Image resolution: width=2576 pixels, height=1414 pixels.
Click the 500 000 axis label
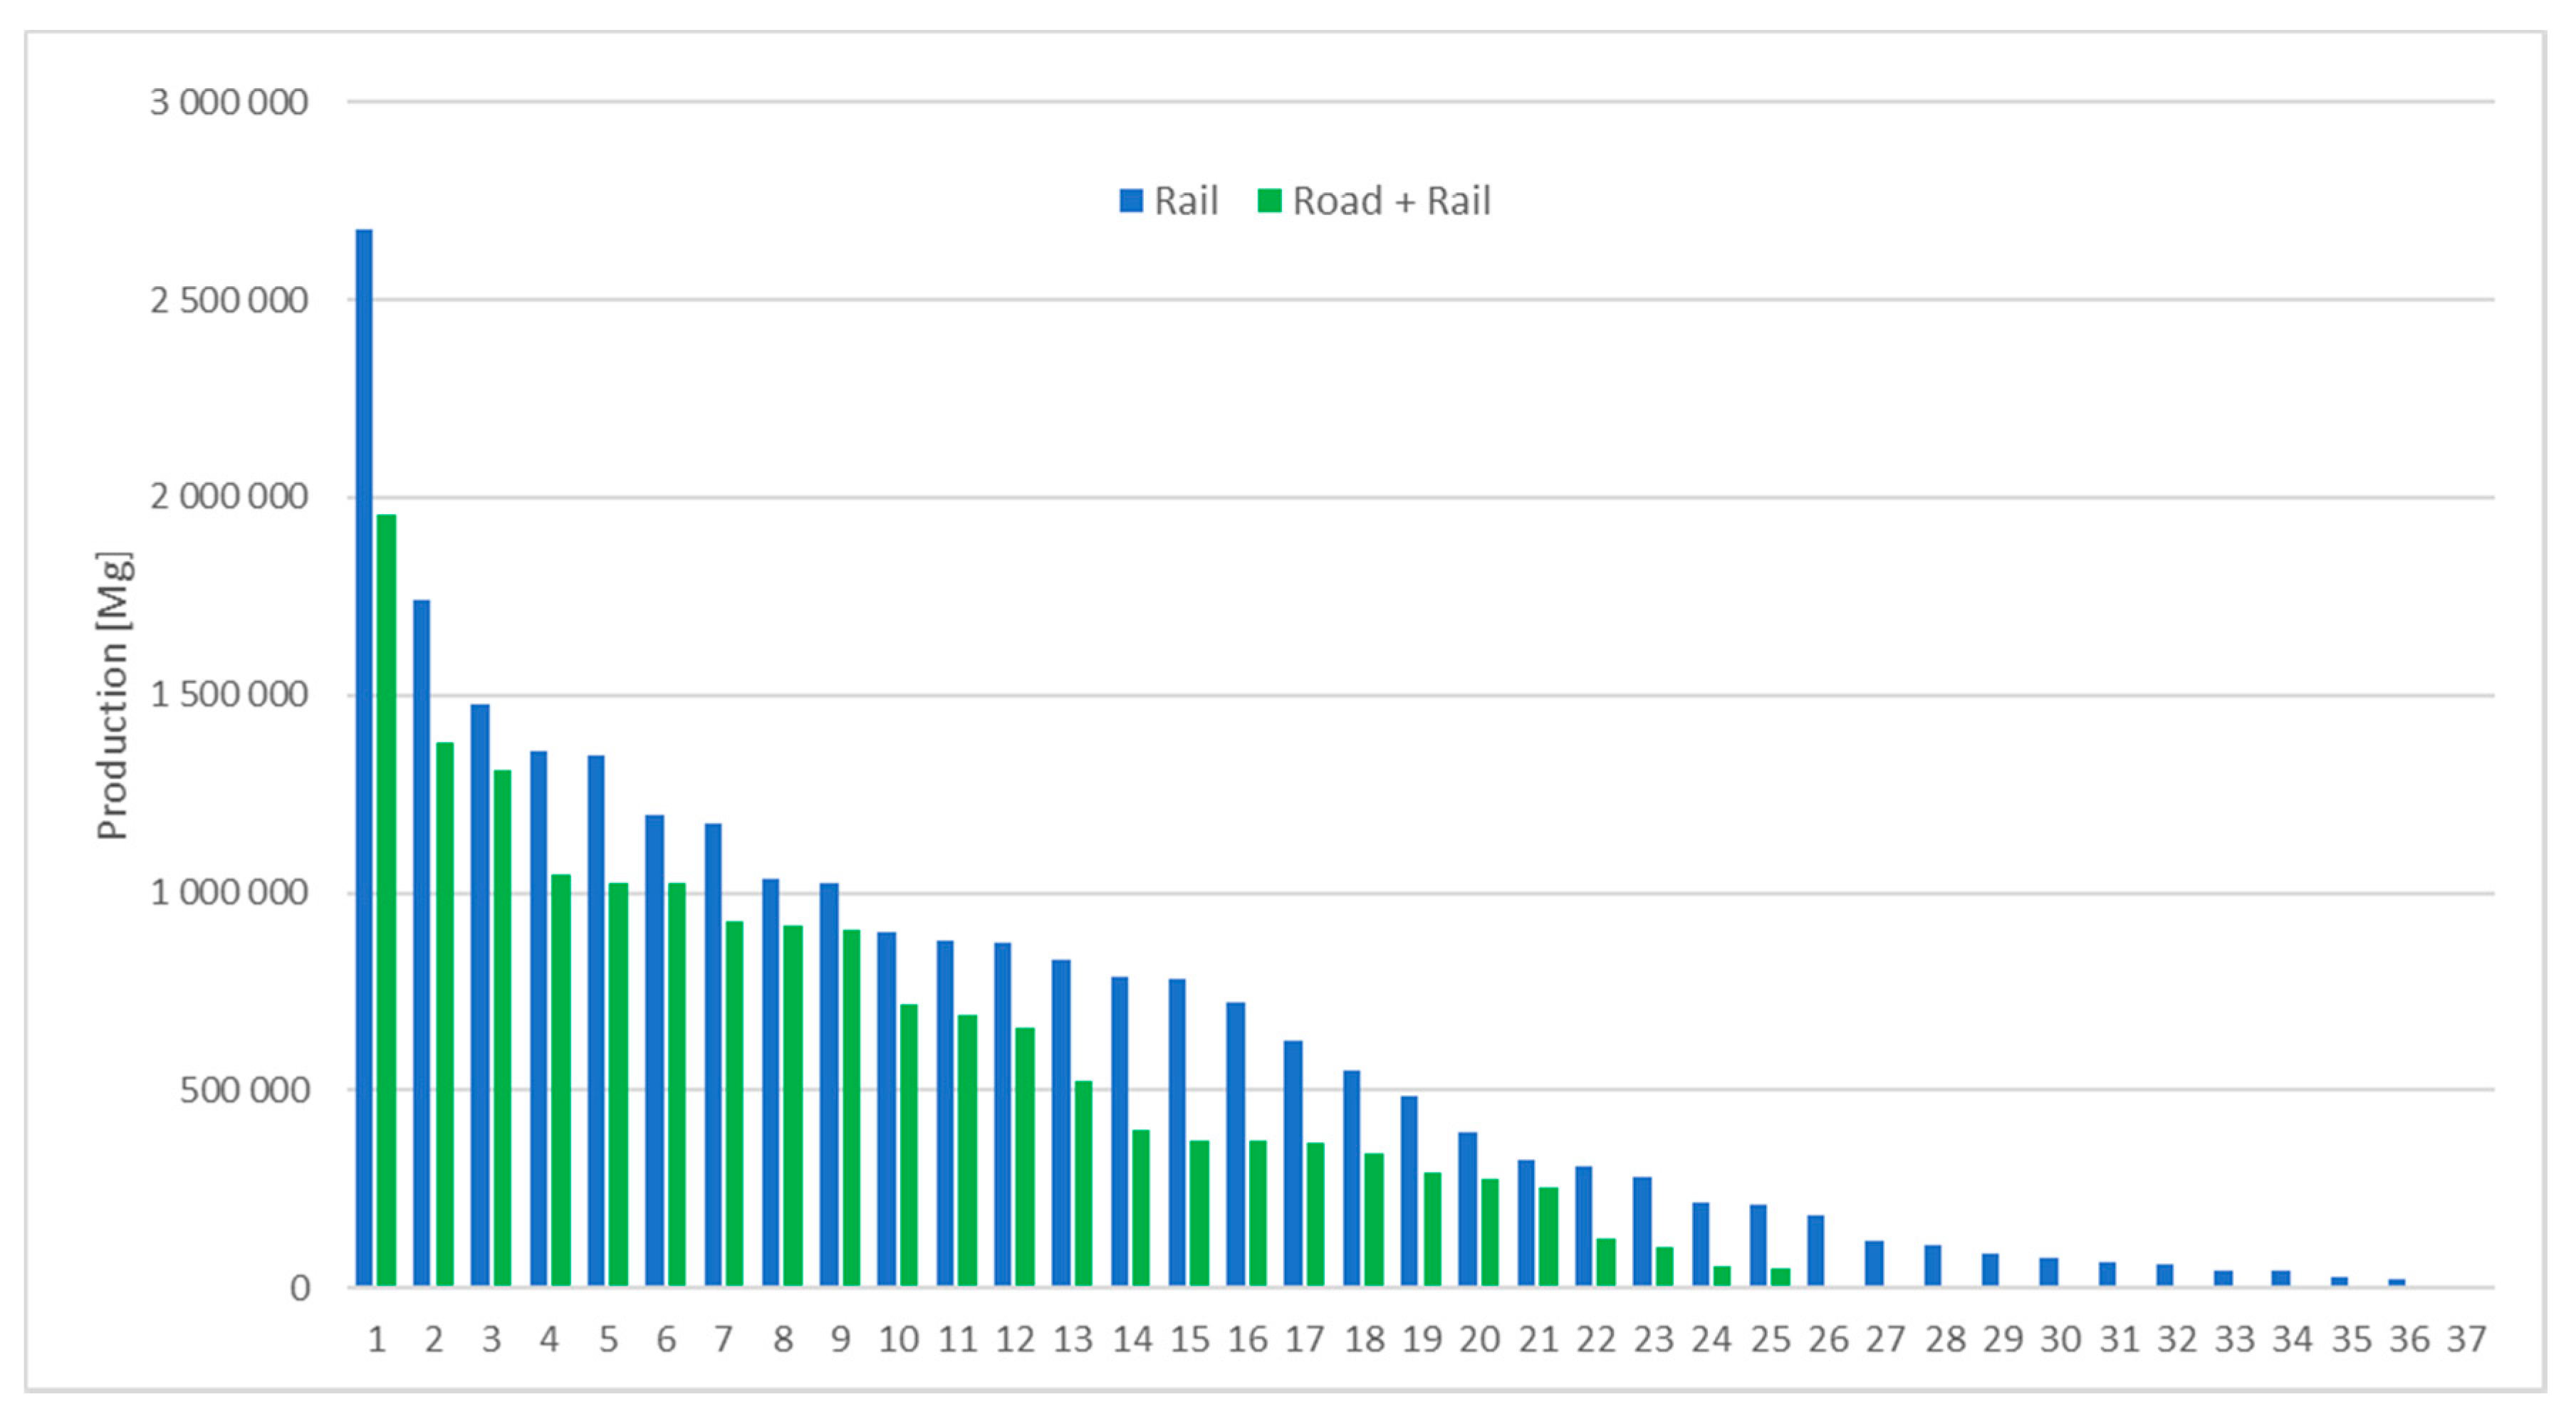[x=244, y=1090]
